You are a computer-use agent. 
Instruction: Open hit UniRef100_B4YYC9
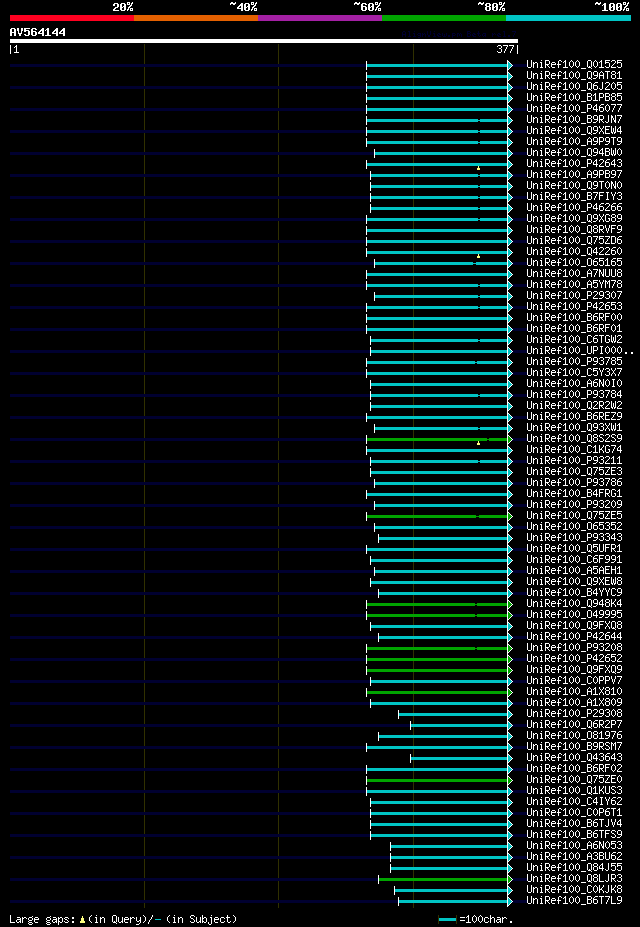click(x=574, y=592)
